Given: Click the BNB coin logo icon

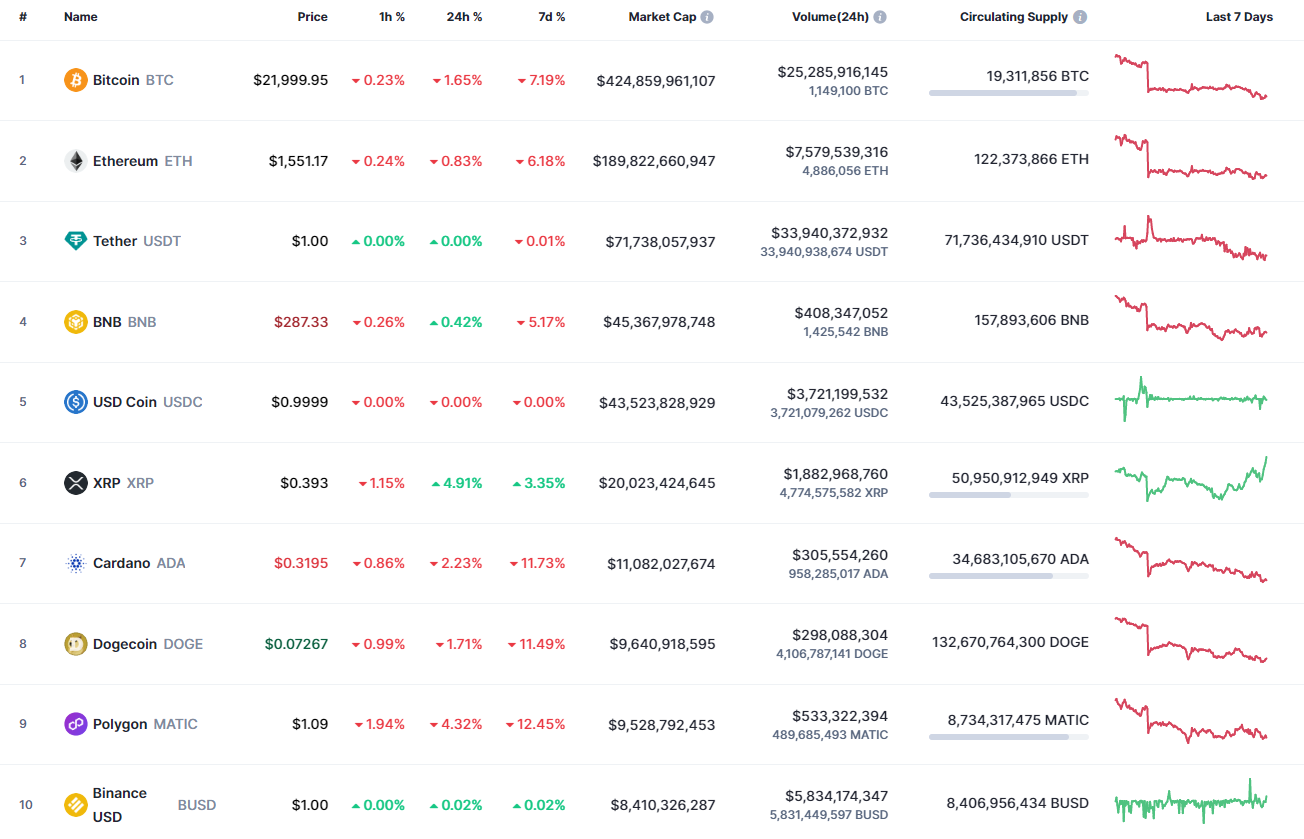Looking at the screenshot, I should point(76,321).
